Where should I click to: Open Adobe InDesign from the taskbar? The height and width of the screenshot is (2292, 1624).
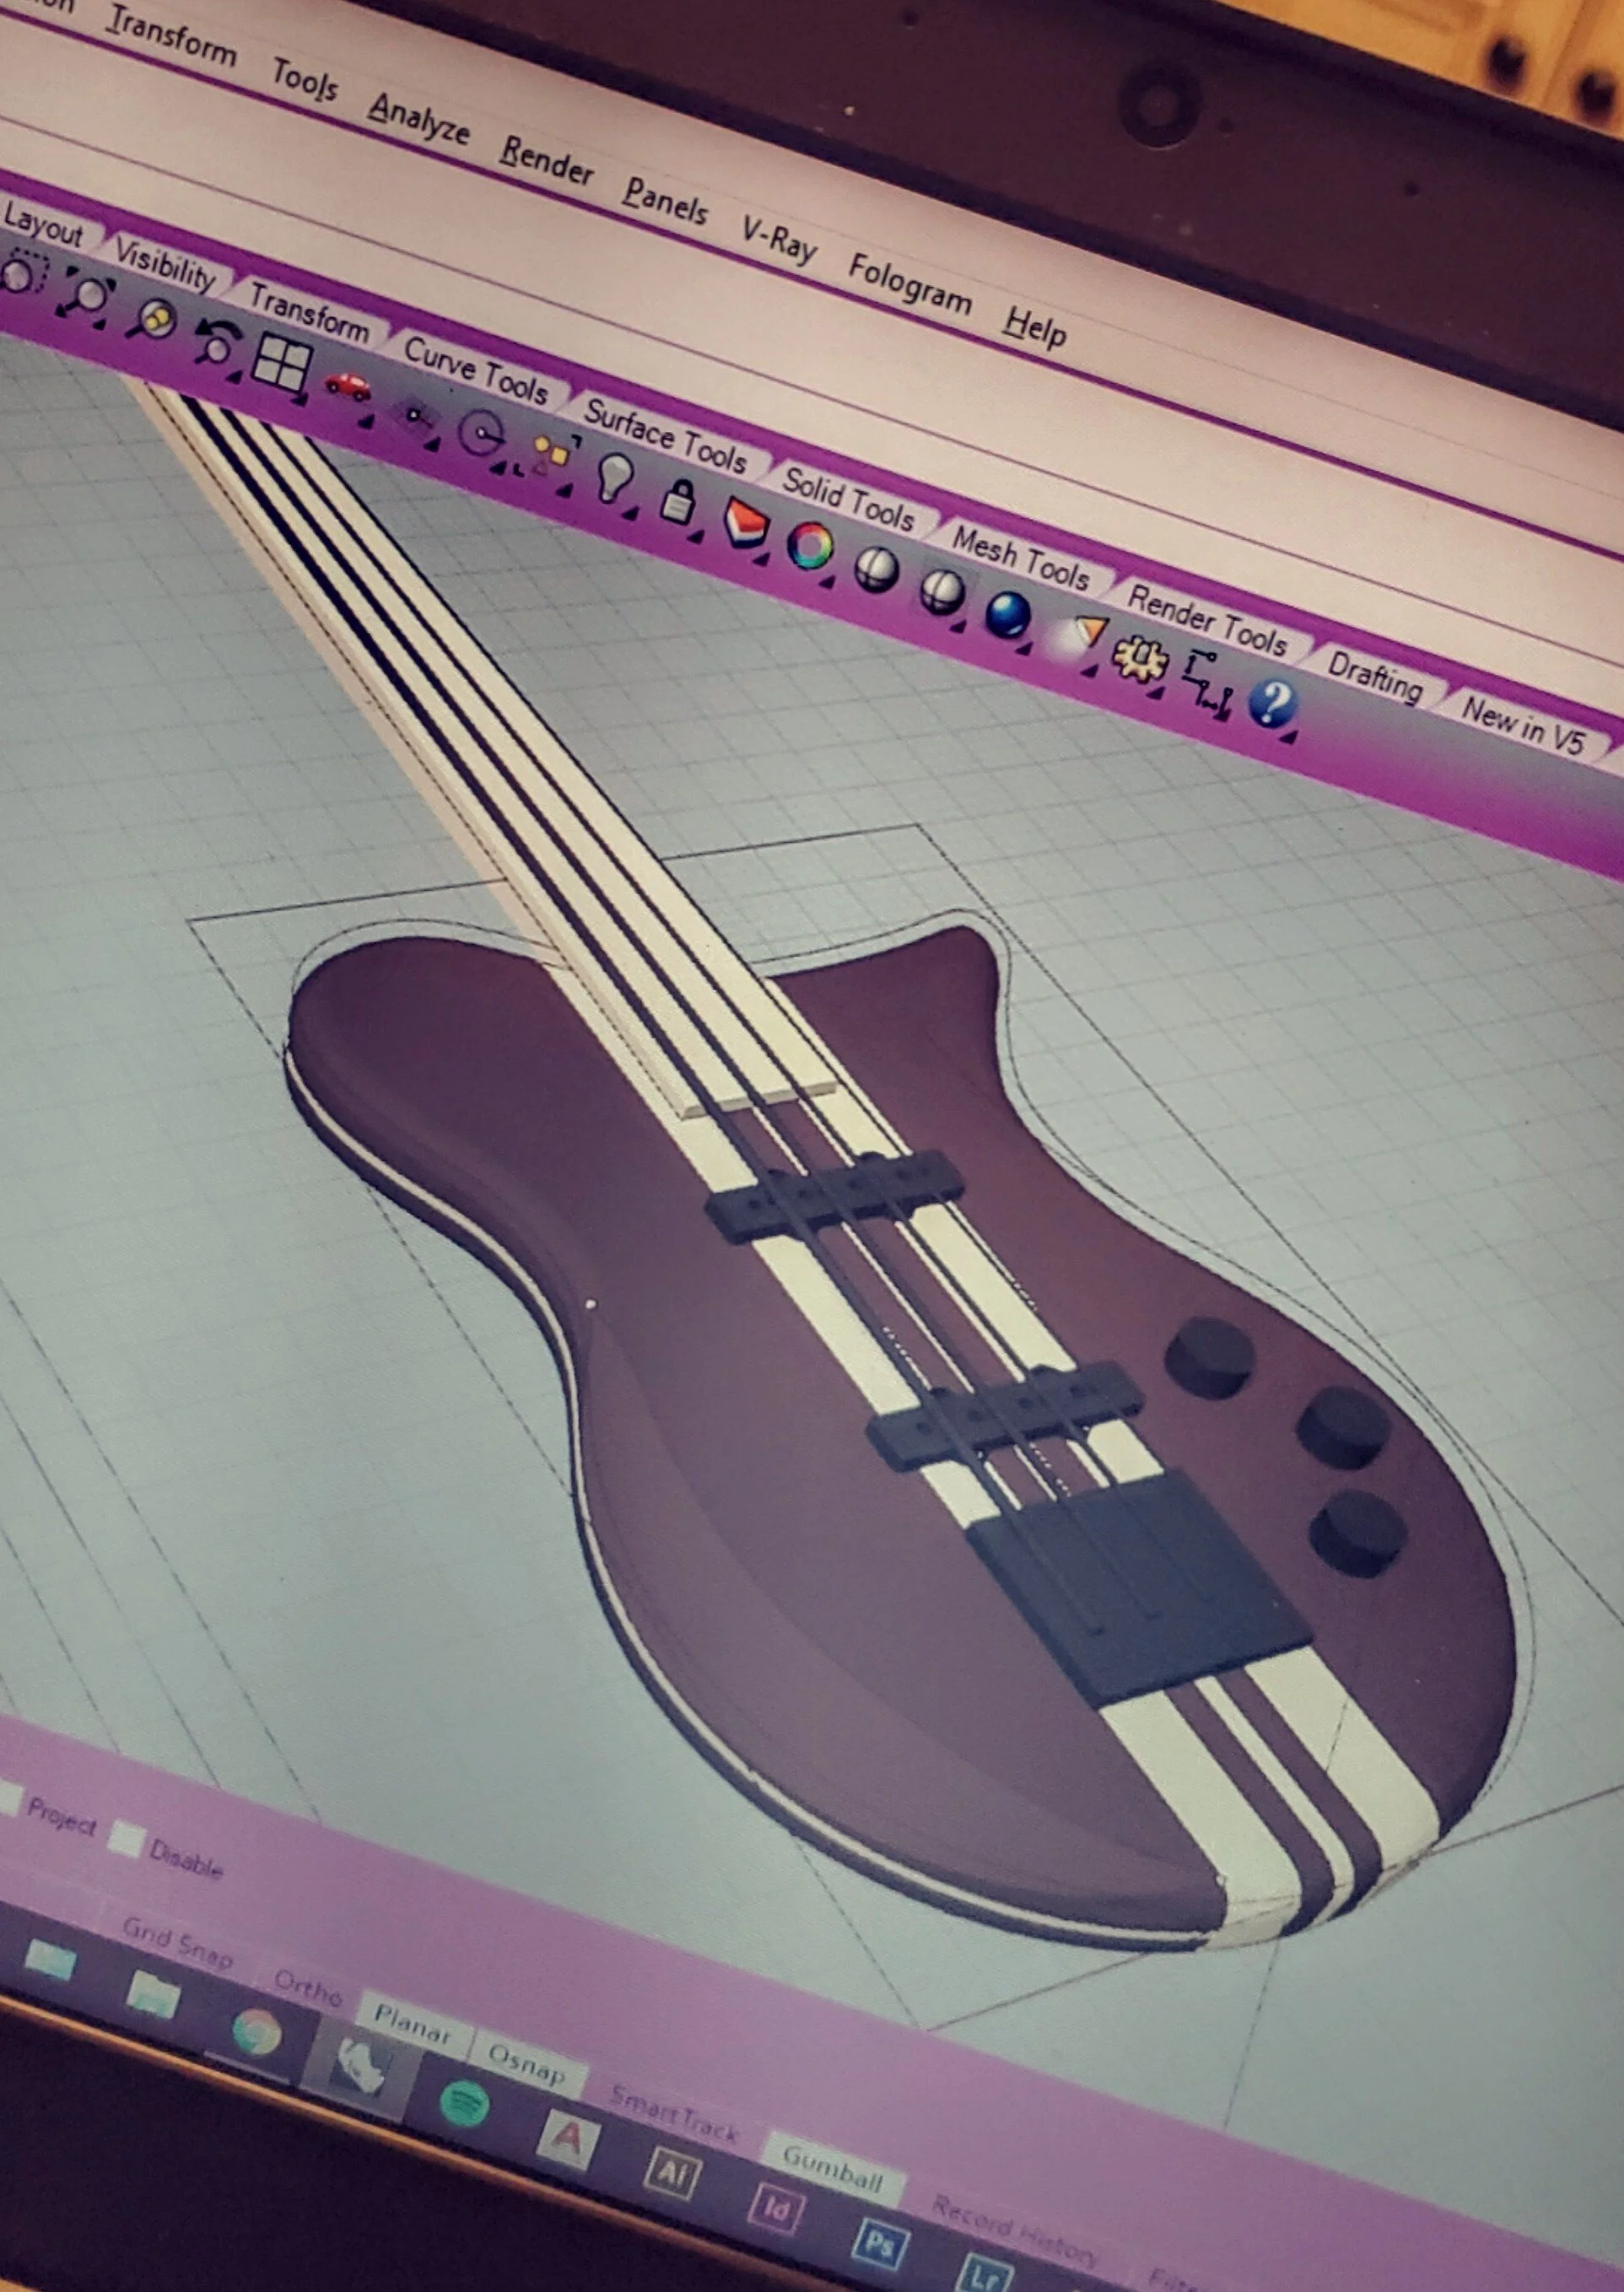775,2208
